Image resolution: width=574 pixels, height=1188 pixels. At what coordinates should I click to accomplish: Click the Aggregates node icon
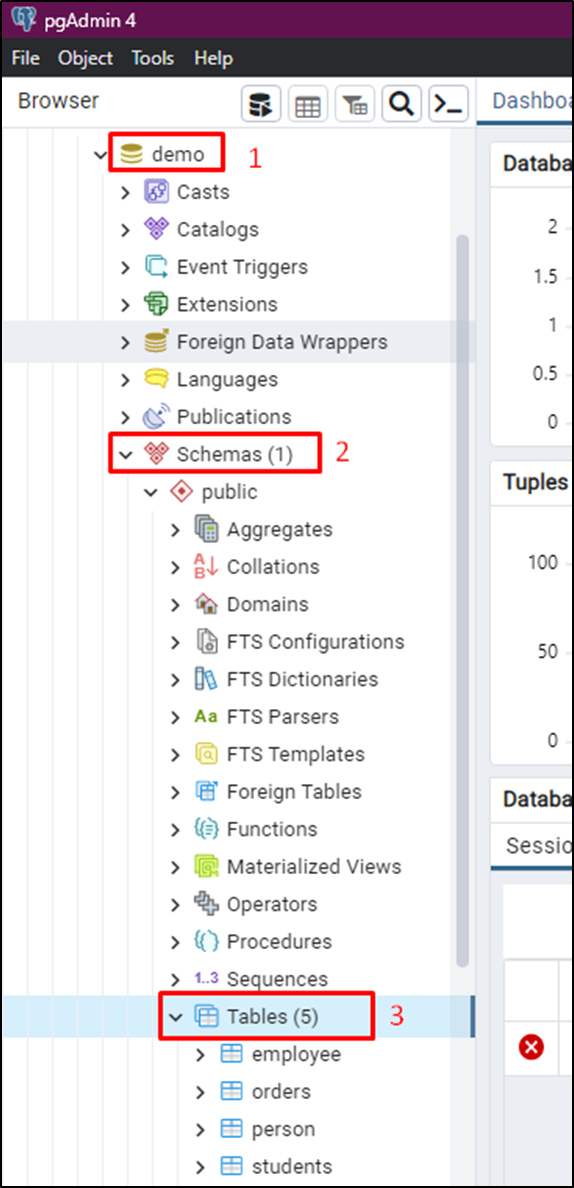click(x=206, y=529)
